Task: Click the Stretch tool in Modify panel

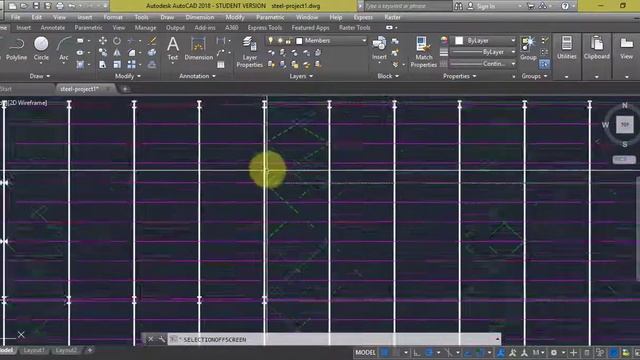Action: (x=103, y=64)
